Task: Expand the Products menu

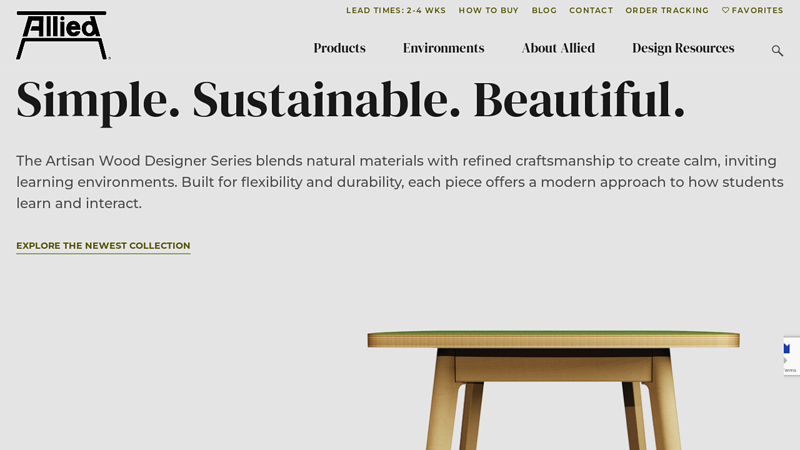Action: pos(339,48)
